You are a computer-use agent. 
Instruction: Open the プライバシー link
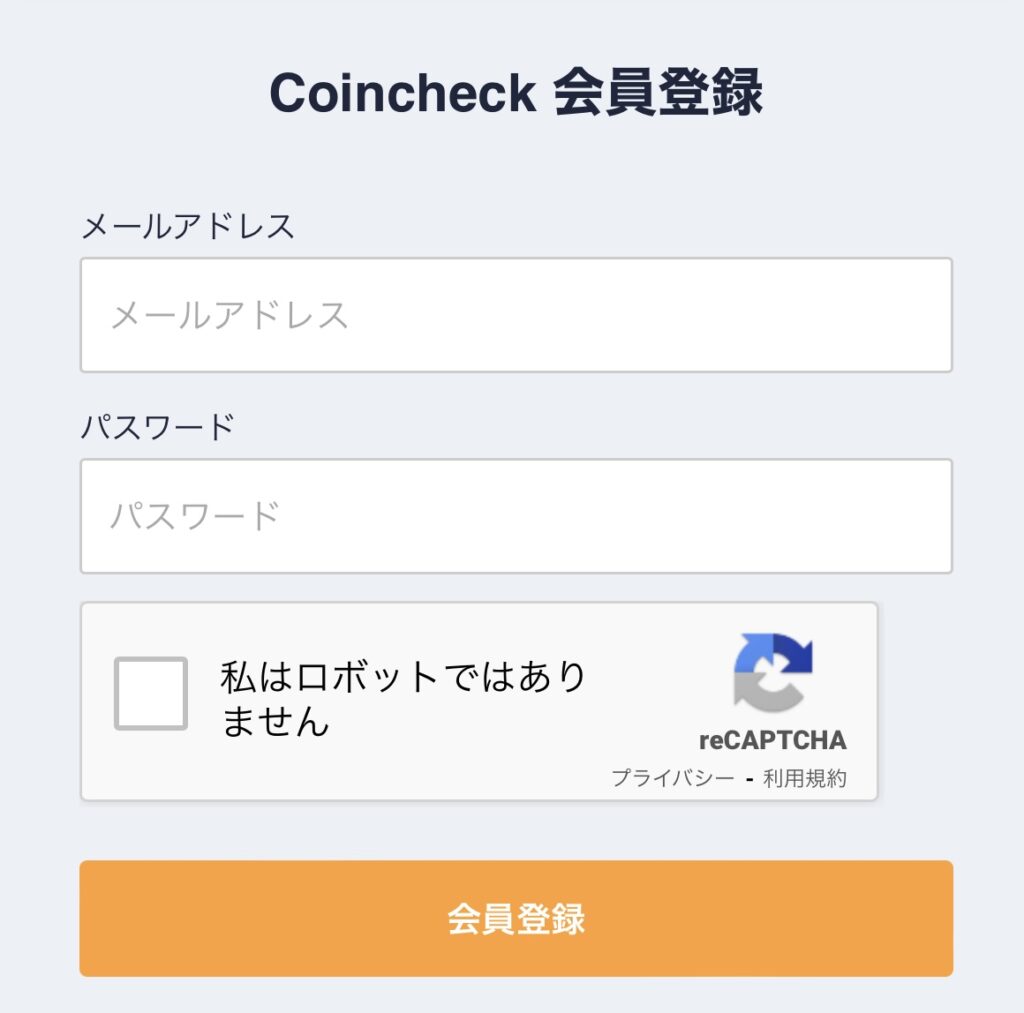672,779
